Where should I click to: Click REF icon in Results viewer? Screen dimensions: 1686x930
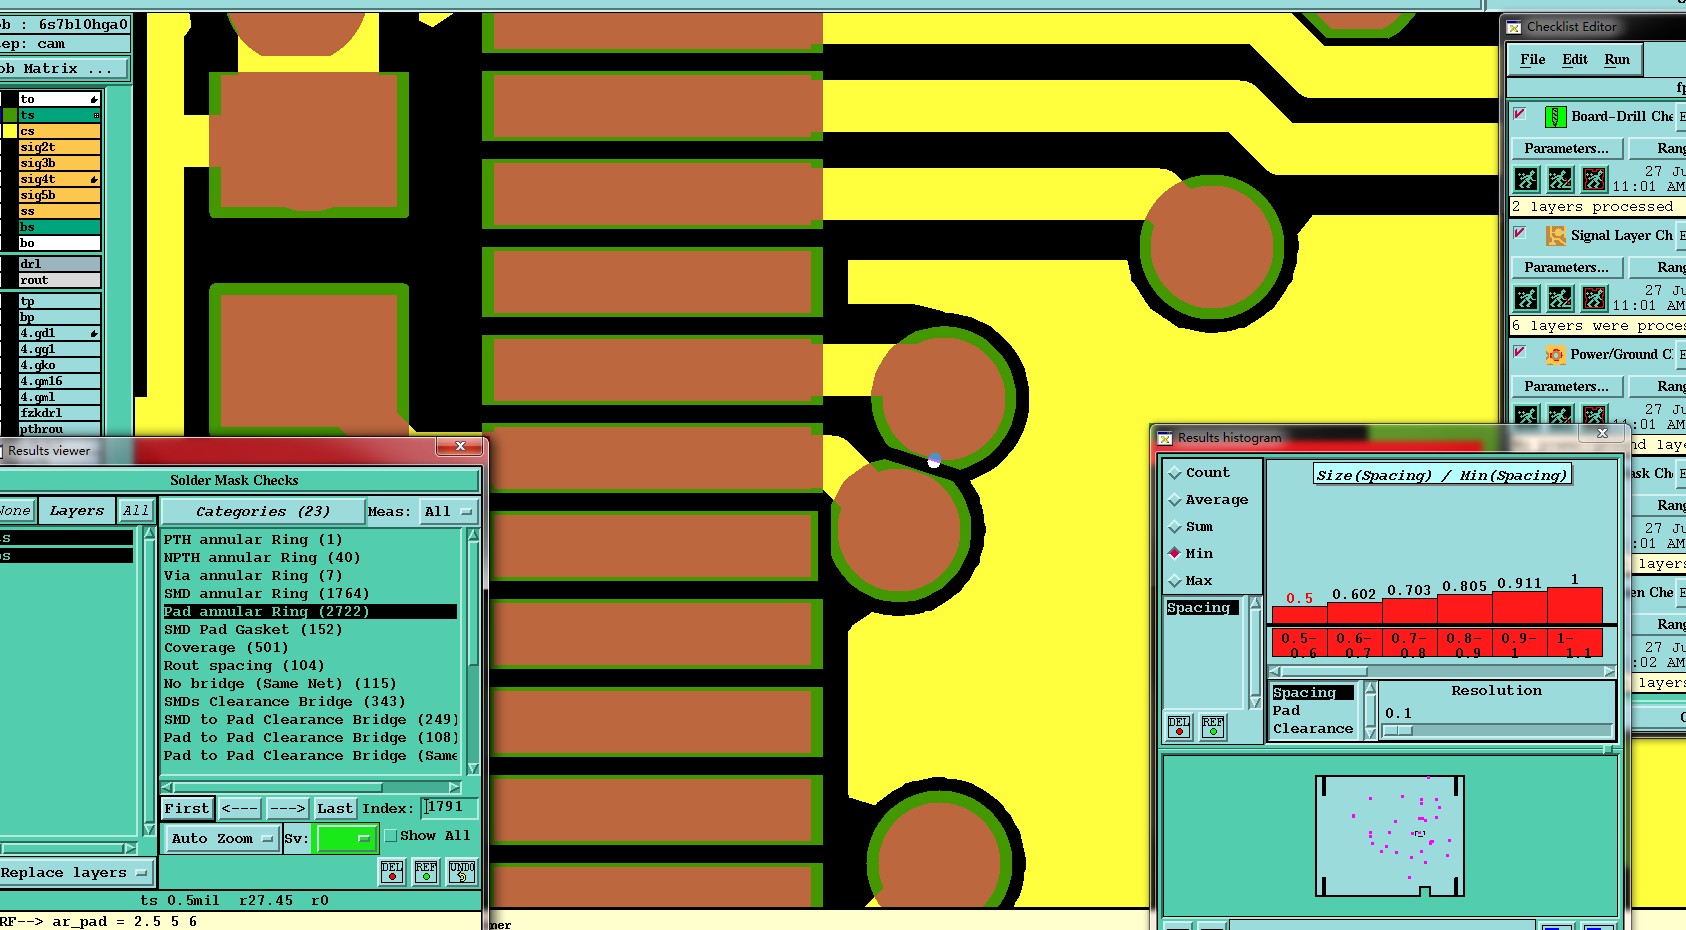tap(426, 872)
